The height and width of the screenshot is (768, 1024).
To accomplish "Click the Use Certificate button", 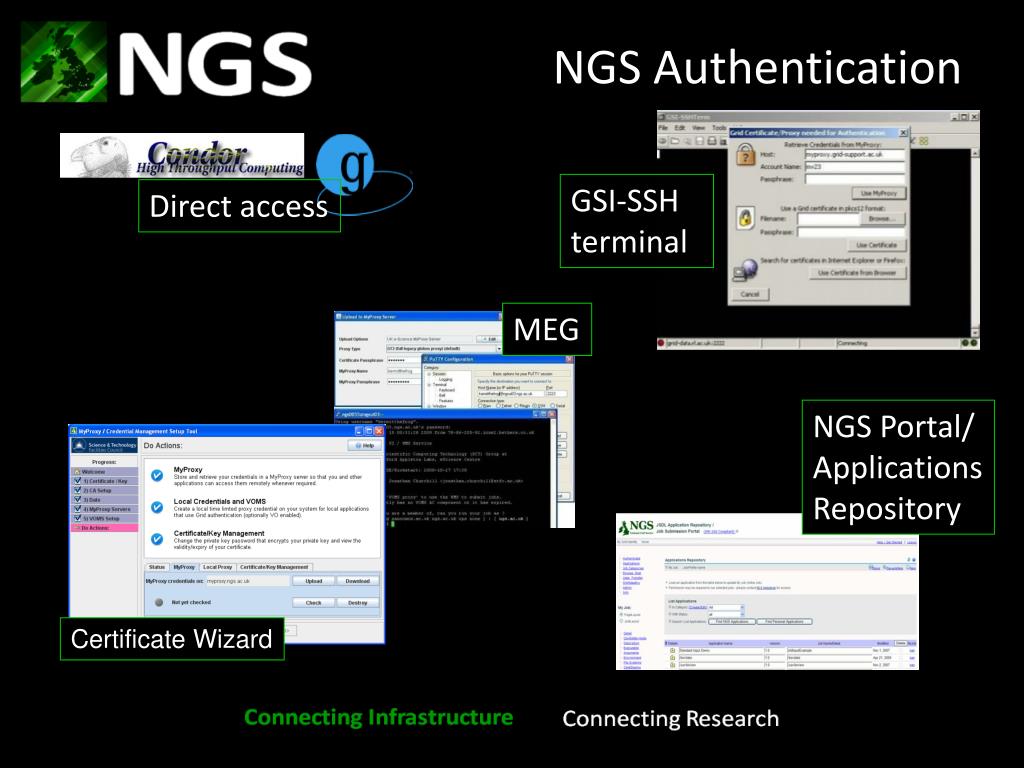I will point(876,245).
